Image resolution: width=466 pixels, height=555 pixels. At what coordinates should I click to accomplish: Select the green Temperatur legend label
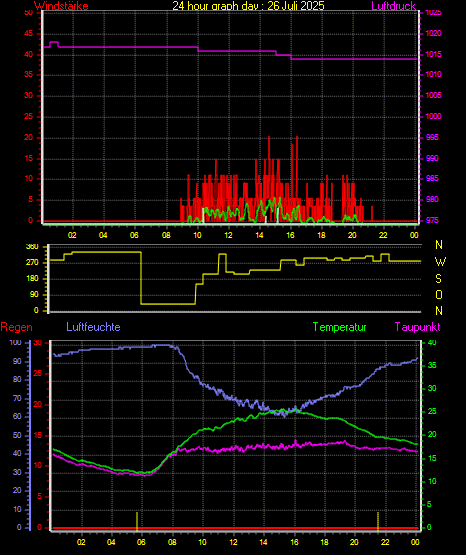coord(339,327)
